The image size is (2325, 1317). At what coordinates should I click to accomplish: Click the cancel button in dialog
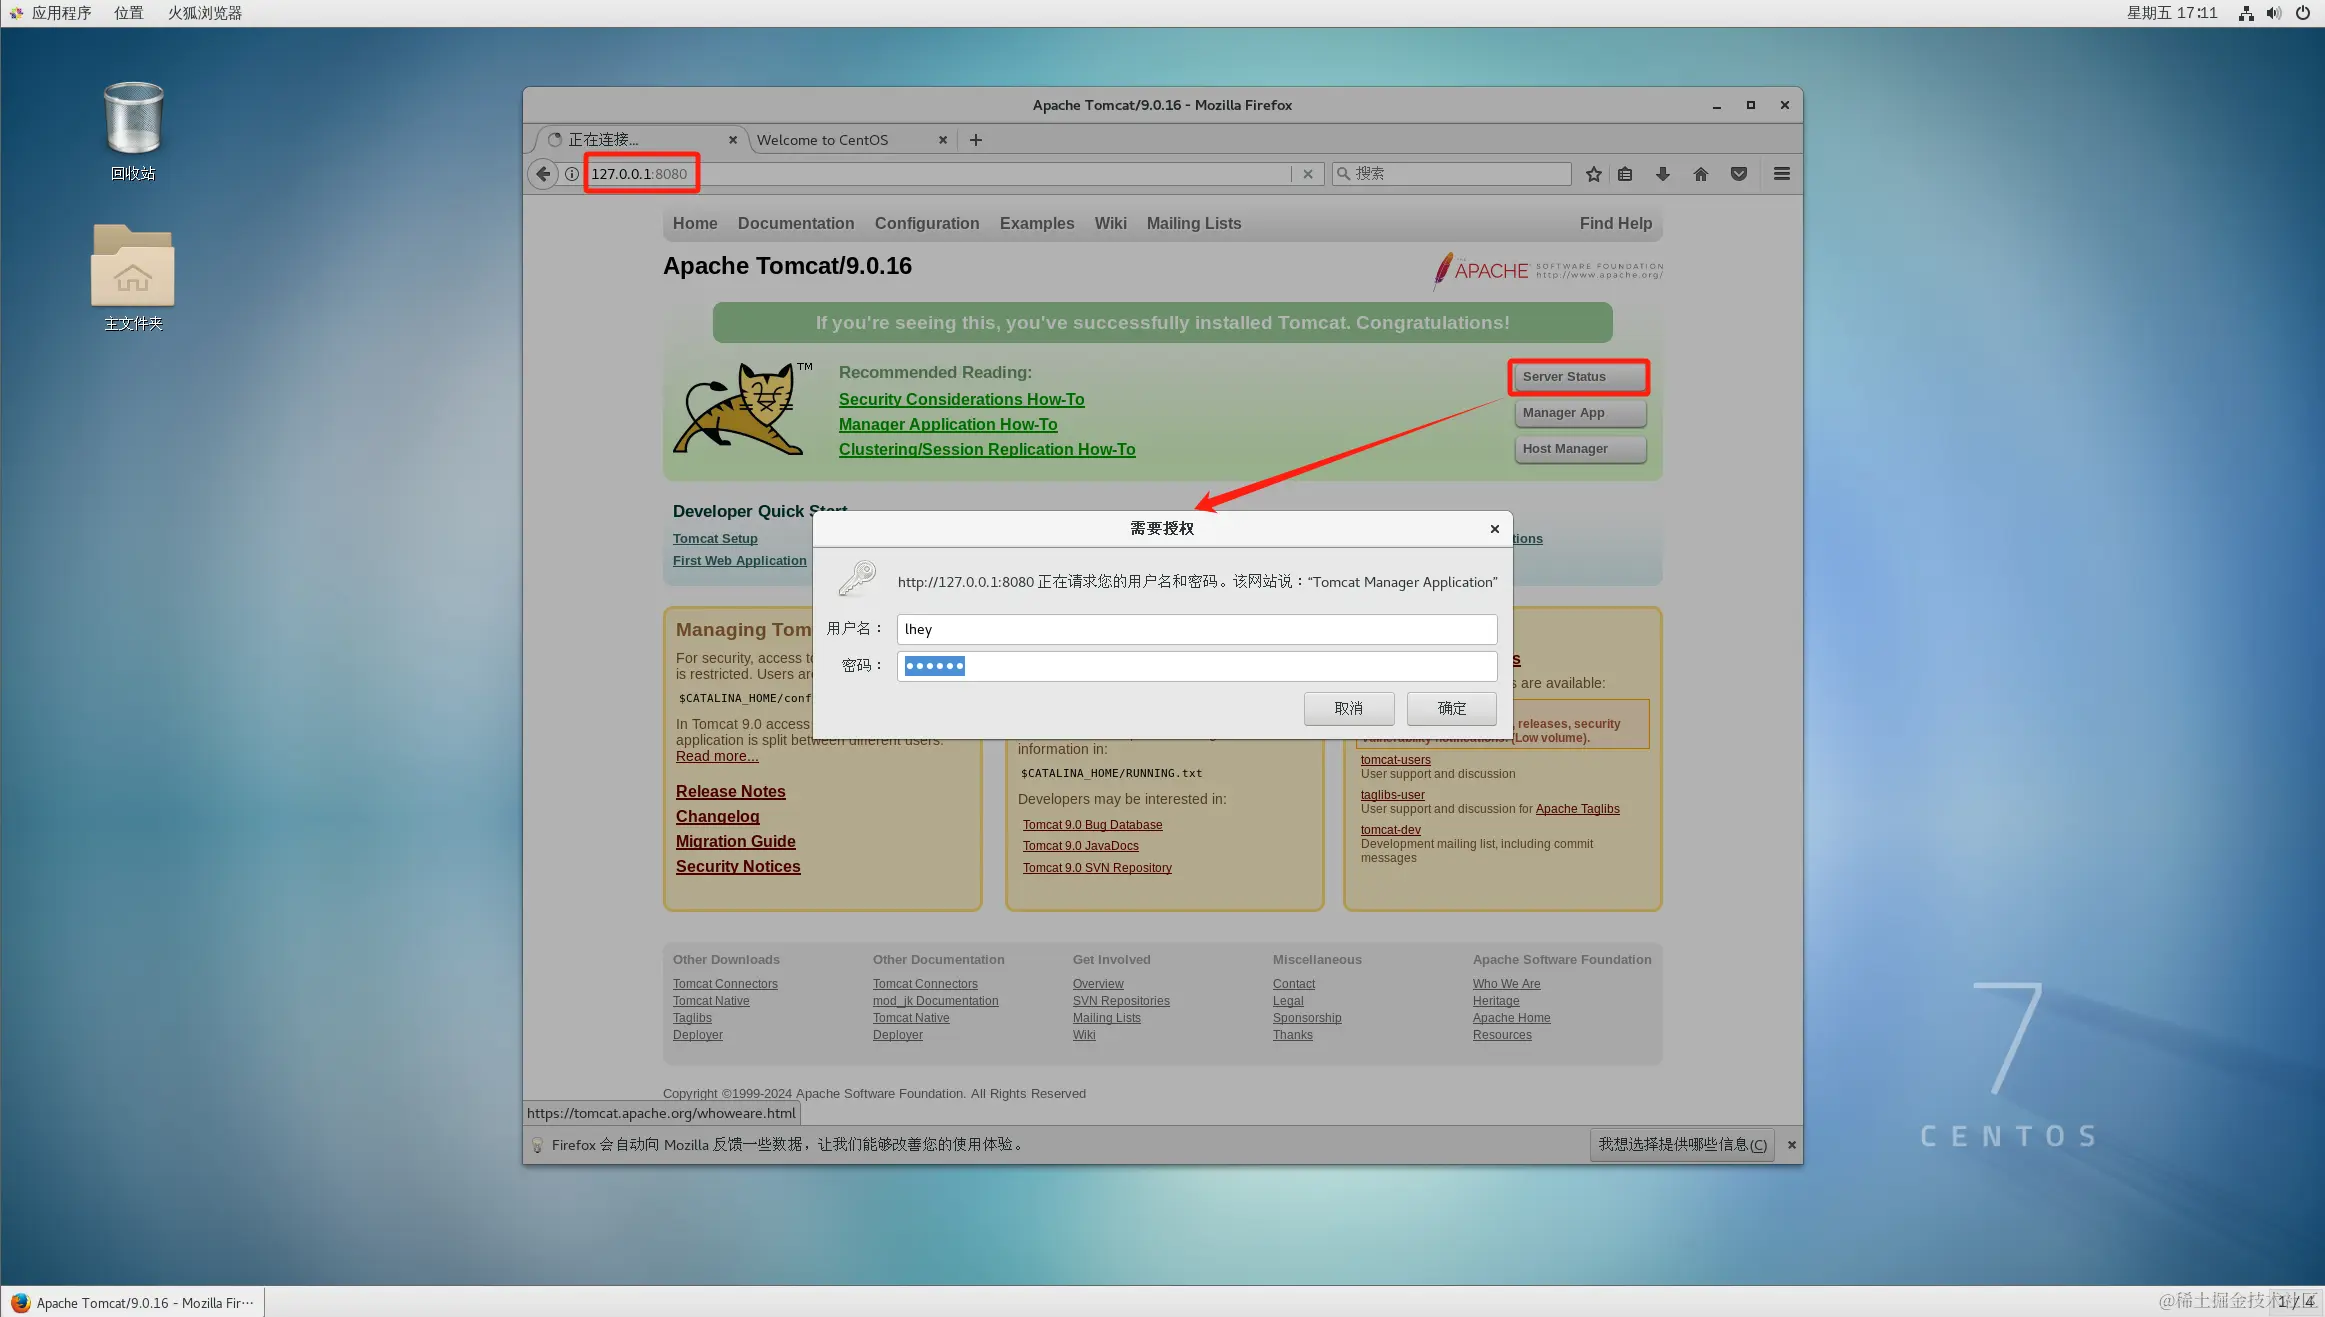pyautogui.click(x=1348, y=709)
